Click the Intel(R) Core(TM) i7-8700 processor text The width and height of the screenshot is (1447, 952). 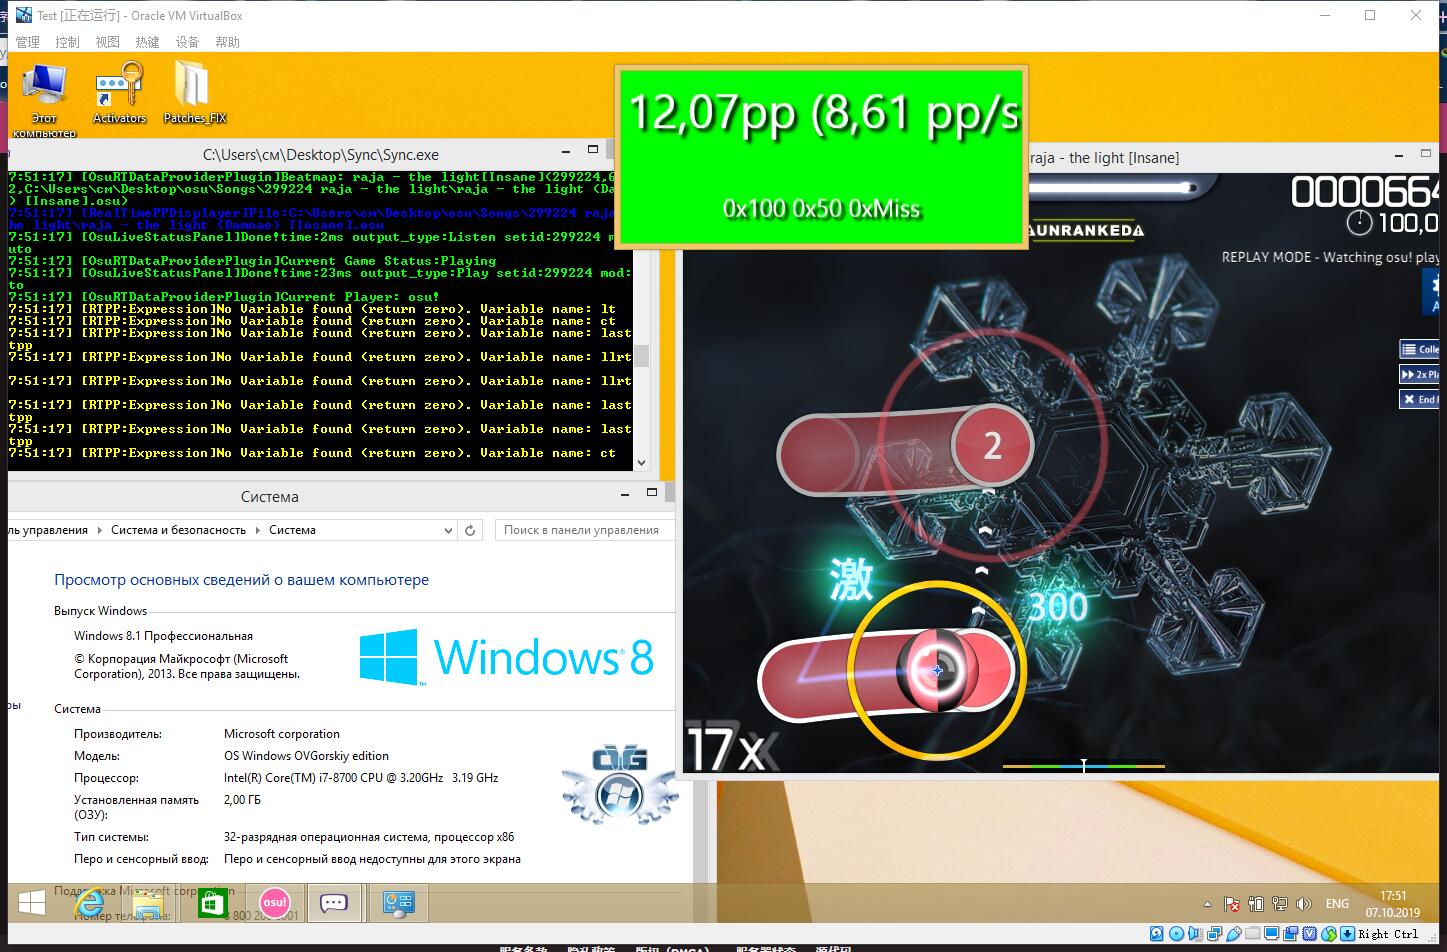[361, 778]
